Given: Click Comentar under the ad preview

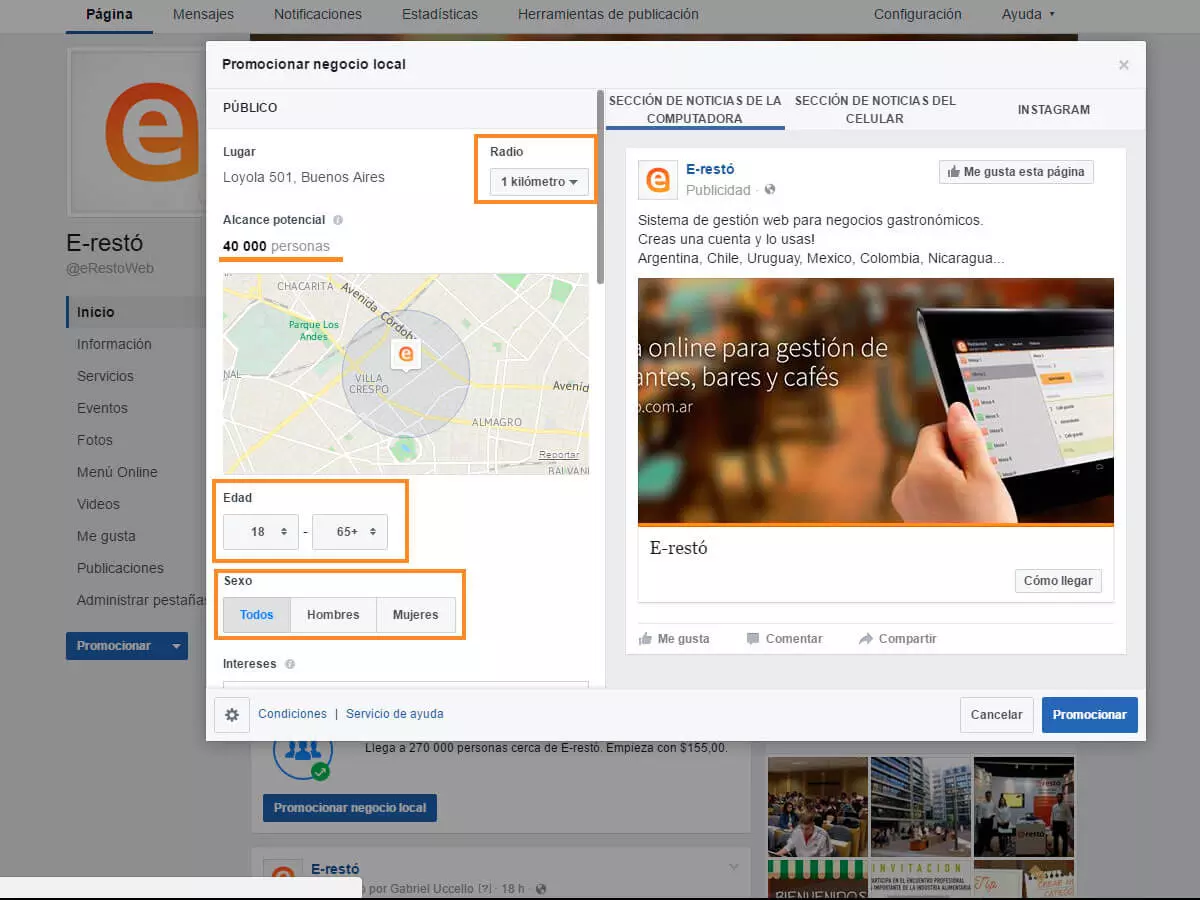Looking at the screenshot, I should pyautogui.click(x=785, y=639).
